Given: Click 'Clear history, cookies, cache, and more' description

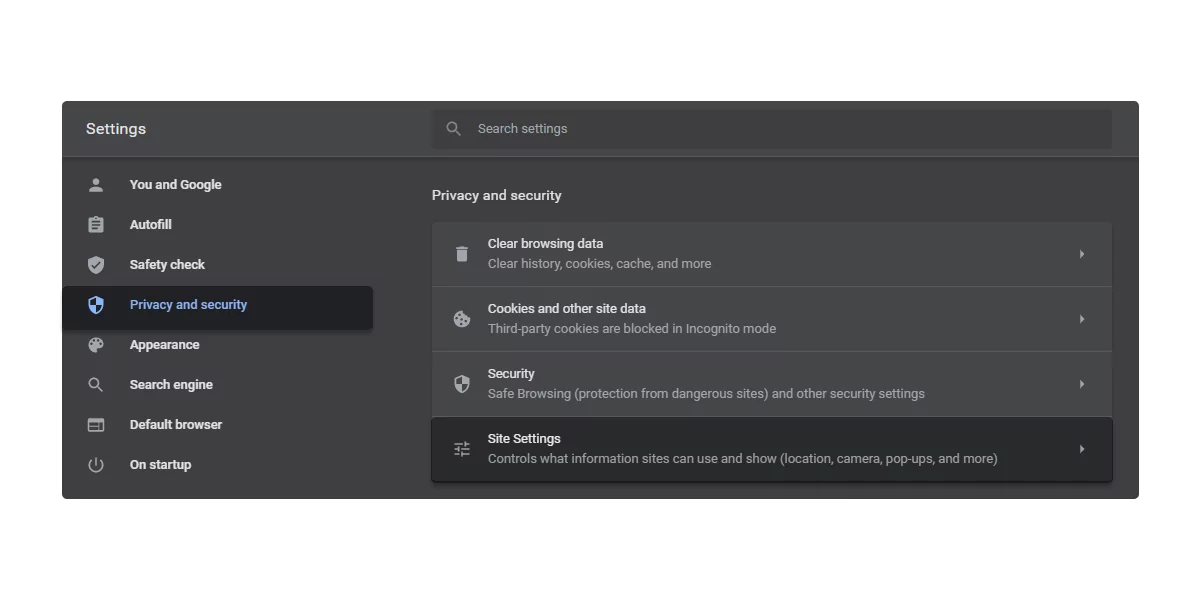Looking at the screenshot, I should 600,264.
